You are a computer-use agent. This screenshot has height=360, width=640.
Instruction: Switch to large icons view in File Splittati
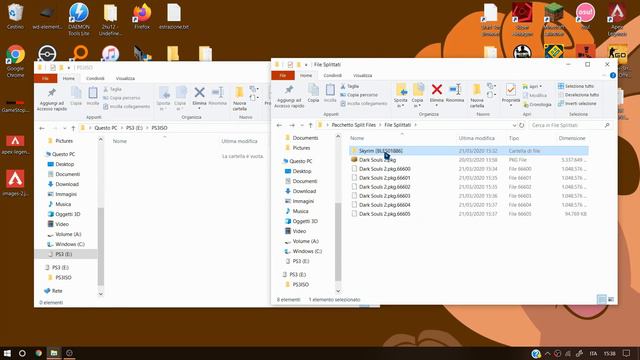[x=611, y=300]
